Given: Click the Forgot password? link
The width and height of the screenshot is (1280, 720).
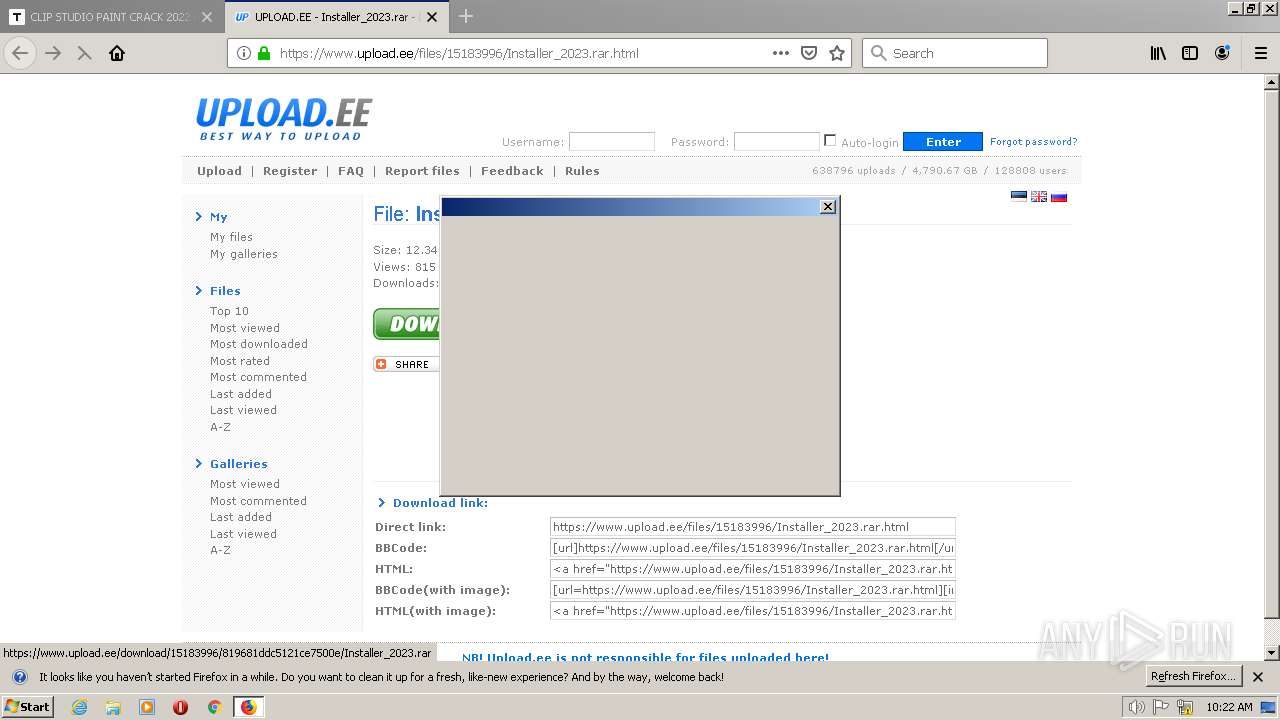Looking at the screenshot, I should coord(1033,142).
